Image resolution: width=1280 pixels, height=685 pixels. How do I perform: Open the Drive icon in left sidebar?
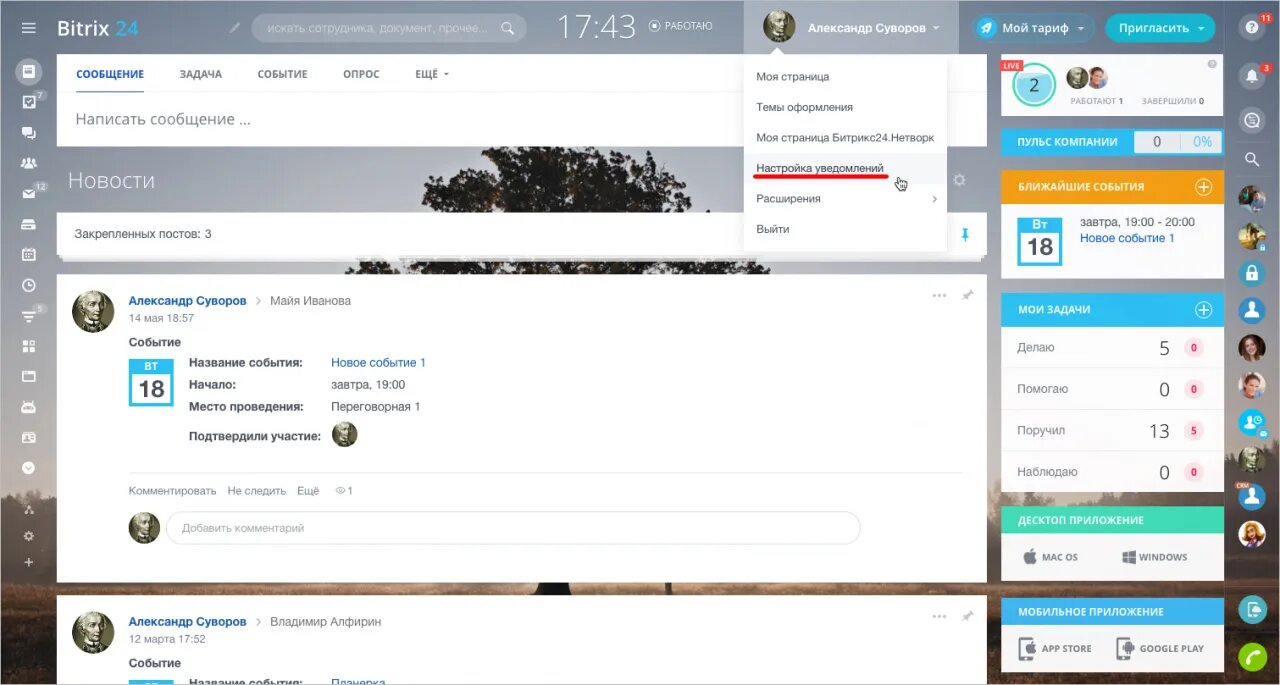pyautogui.click(x=29, y=224)
